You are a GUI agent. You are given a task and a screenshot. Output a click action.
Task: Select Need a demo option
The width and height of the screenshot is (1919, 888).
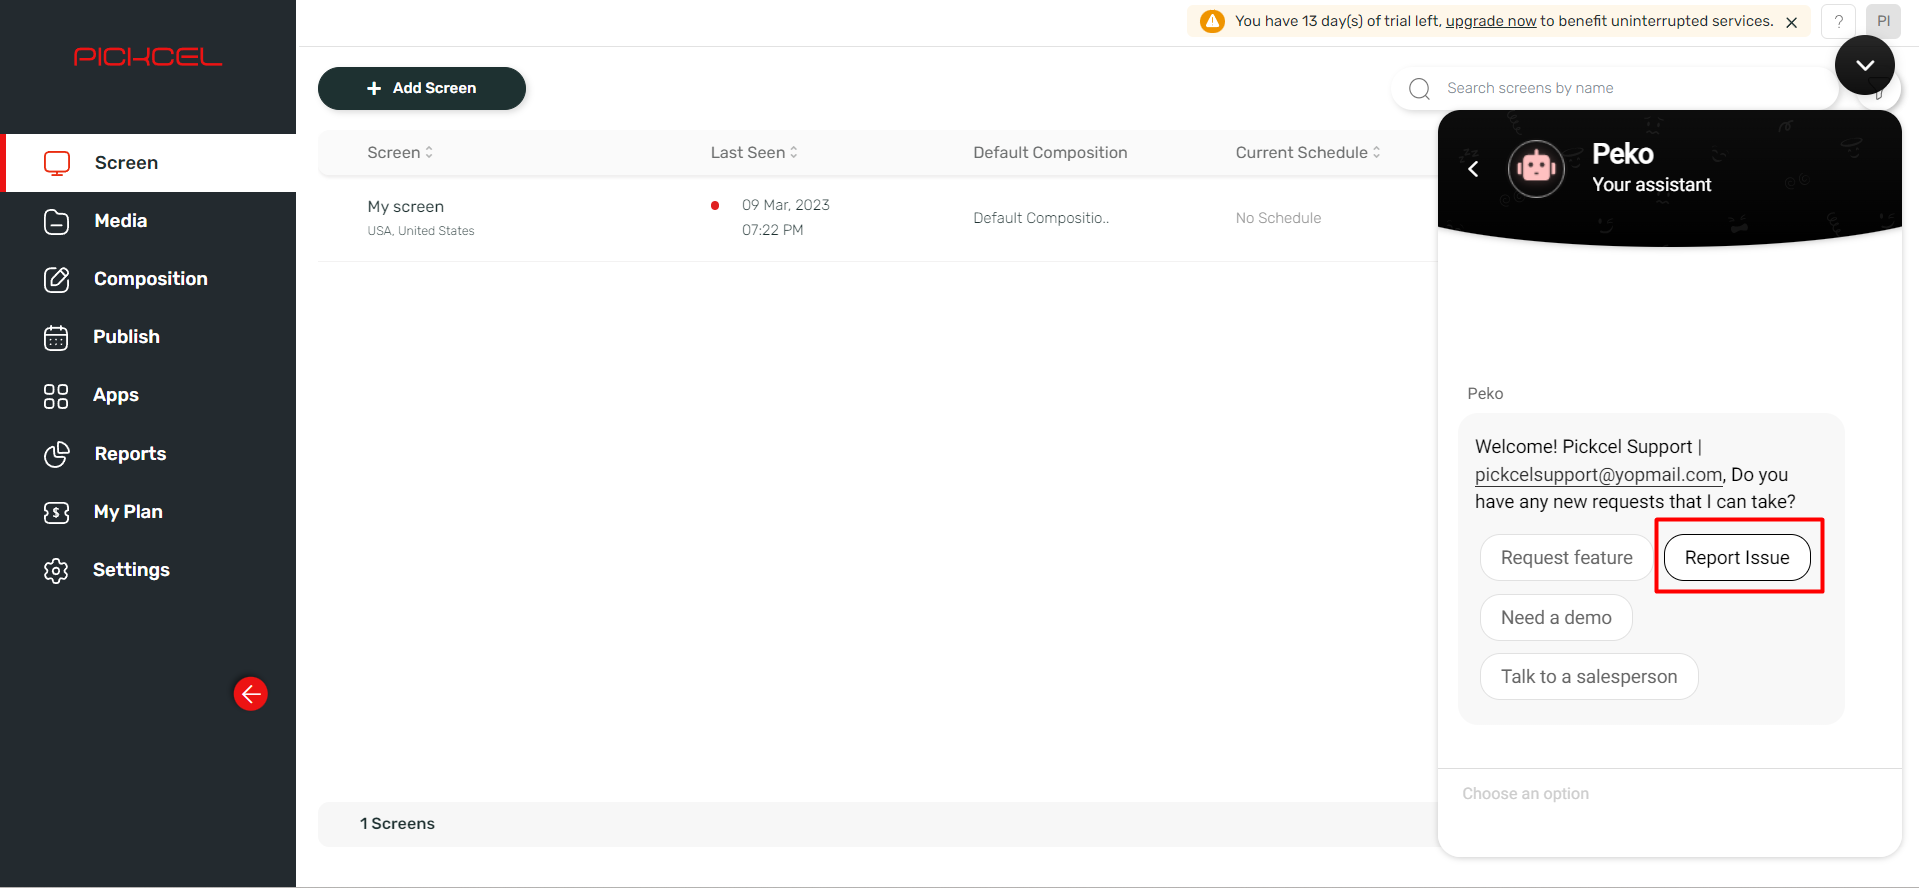pos(1556,618)
